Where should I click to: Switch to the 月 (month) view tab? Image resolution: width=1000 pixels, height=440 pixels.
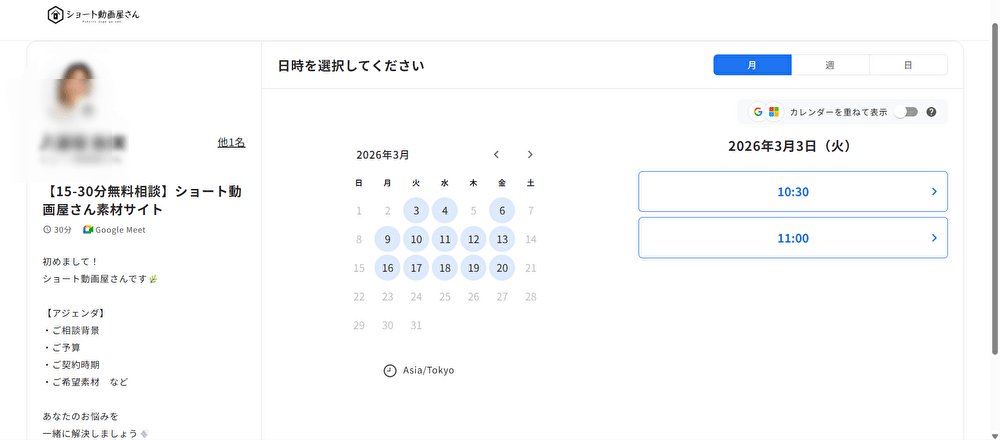(x=752, y=65)
